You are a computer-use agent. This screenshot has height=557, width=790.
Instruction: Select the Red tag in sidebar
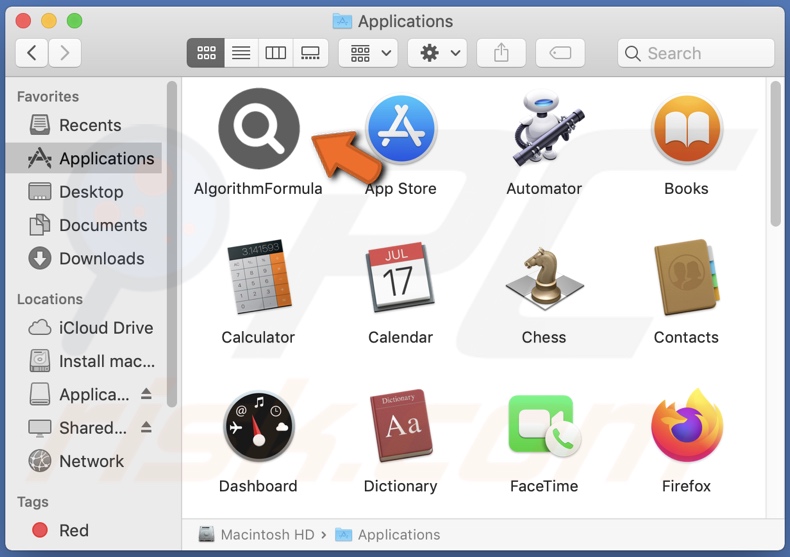pos(84,530)
